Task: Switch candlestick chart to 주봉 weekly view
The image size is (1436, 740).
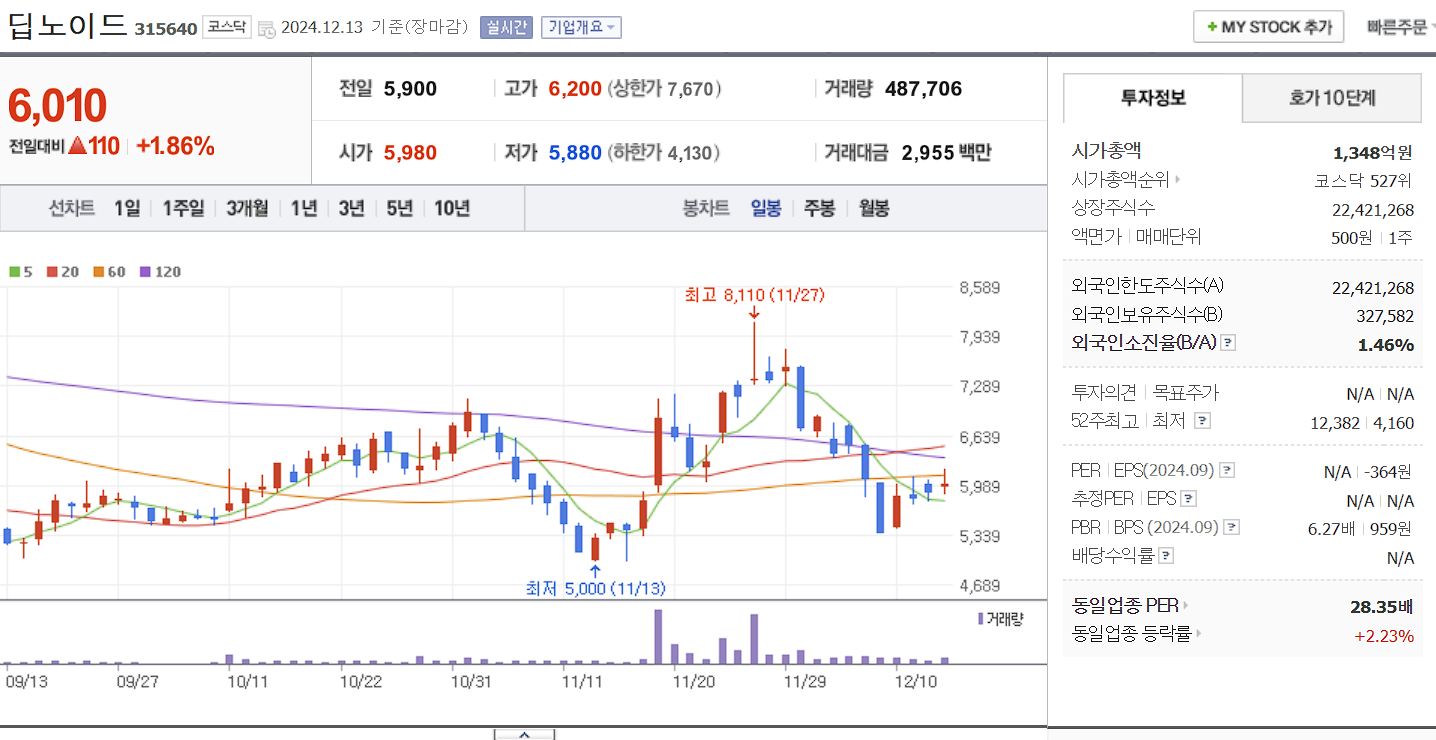Action: tap(819, 208)
